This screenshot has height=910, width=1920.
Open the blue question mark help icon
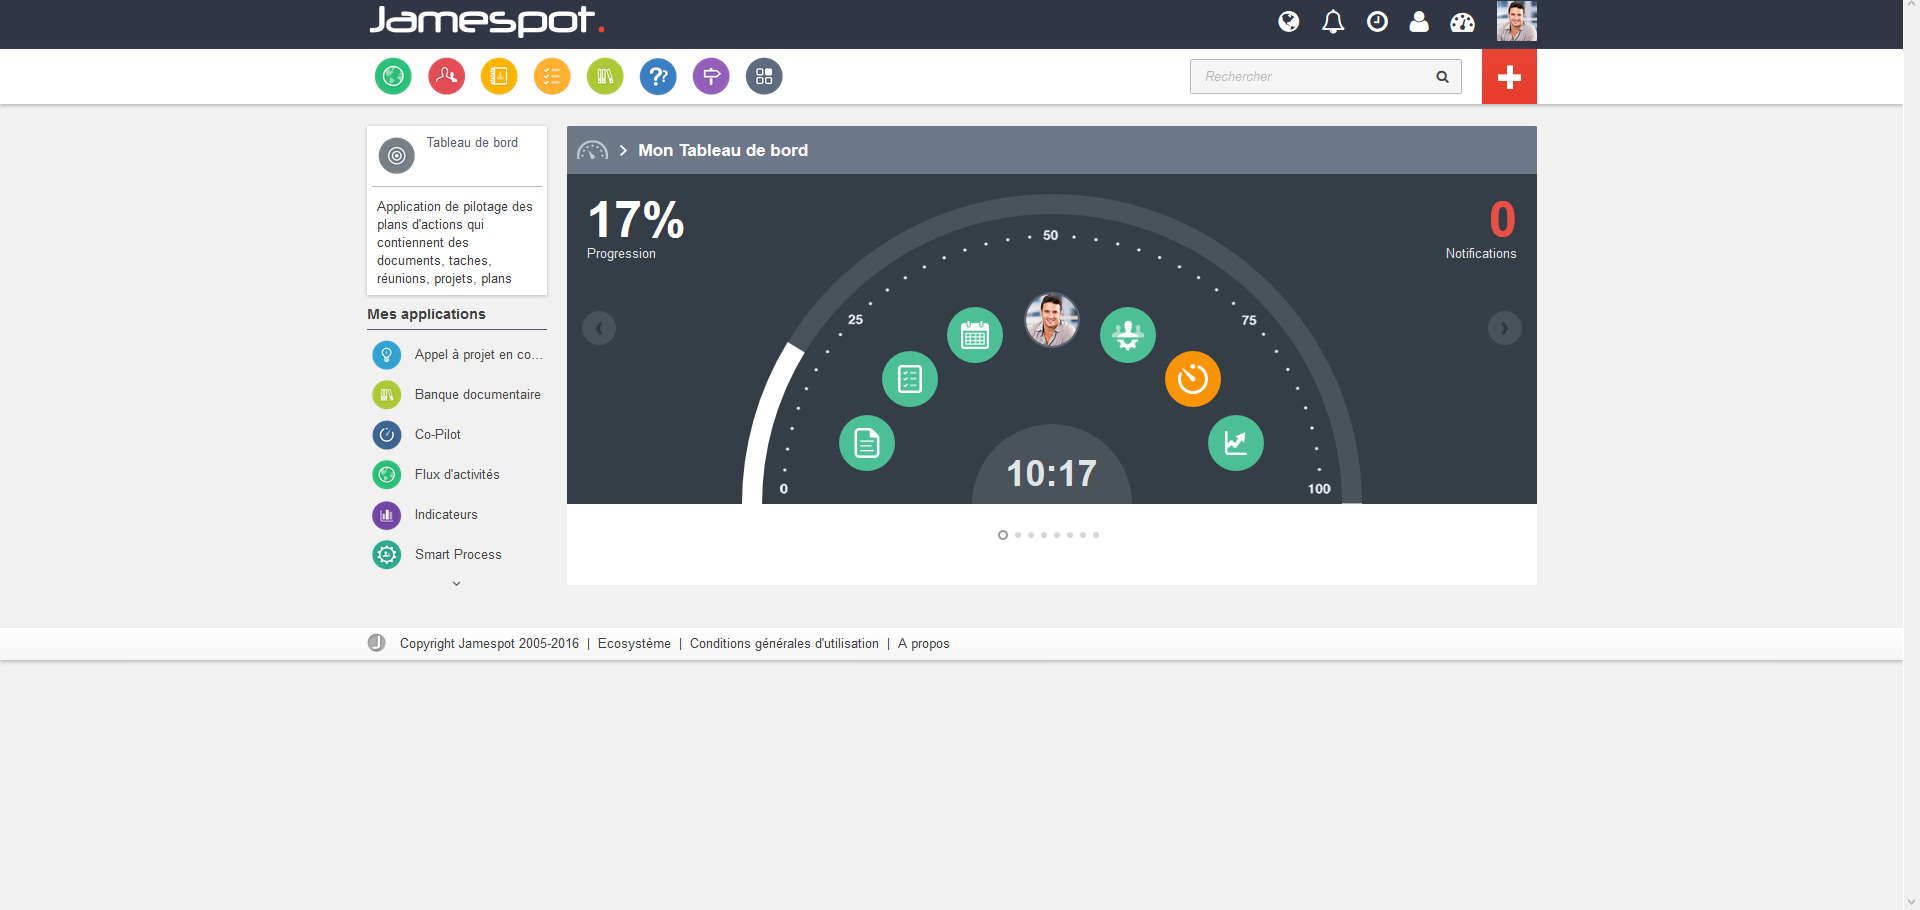[658, 76]
